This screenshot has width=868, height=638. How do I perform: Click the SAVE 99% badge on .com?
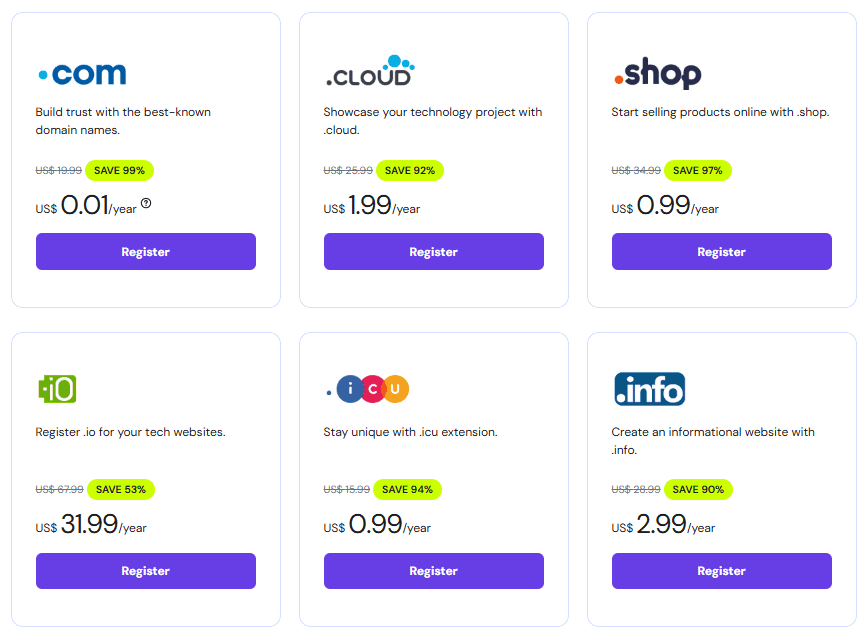click(x=119, y=170)
